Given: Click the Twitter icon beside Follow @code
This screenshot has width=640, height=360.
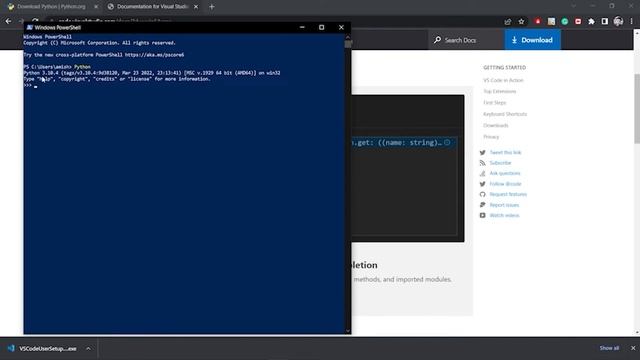Looking at the screenshot, I should point(482,184).
